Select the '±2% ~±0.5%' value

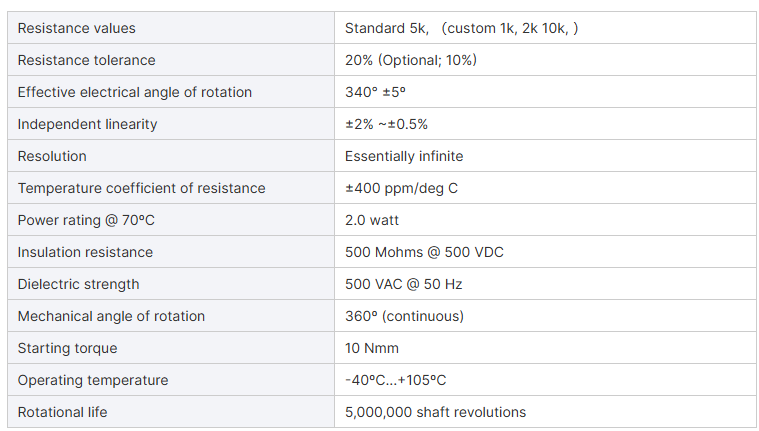coord(386,124)
